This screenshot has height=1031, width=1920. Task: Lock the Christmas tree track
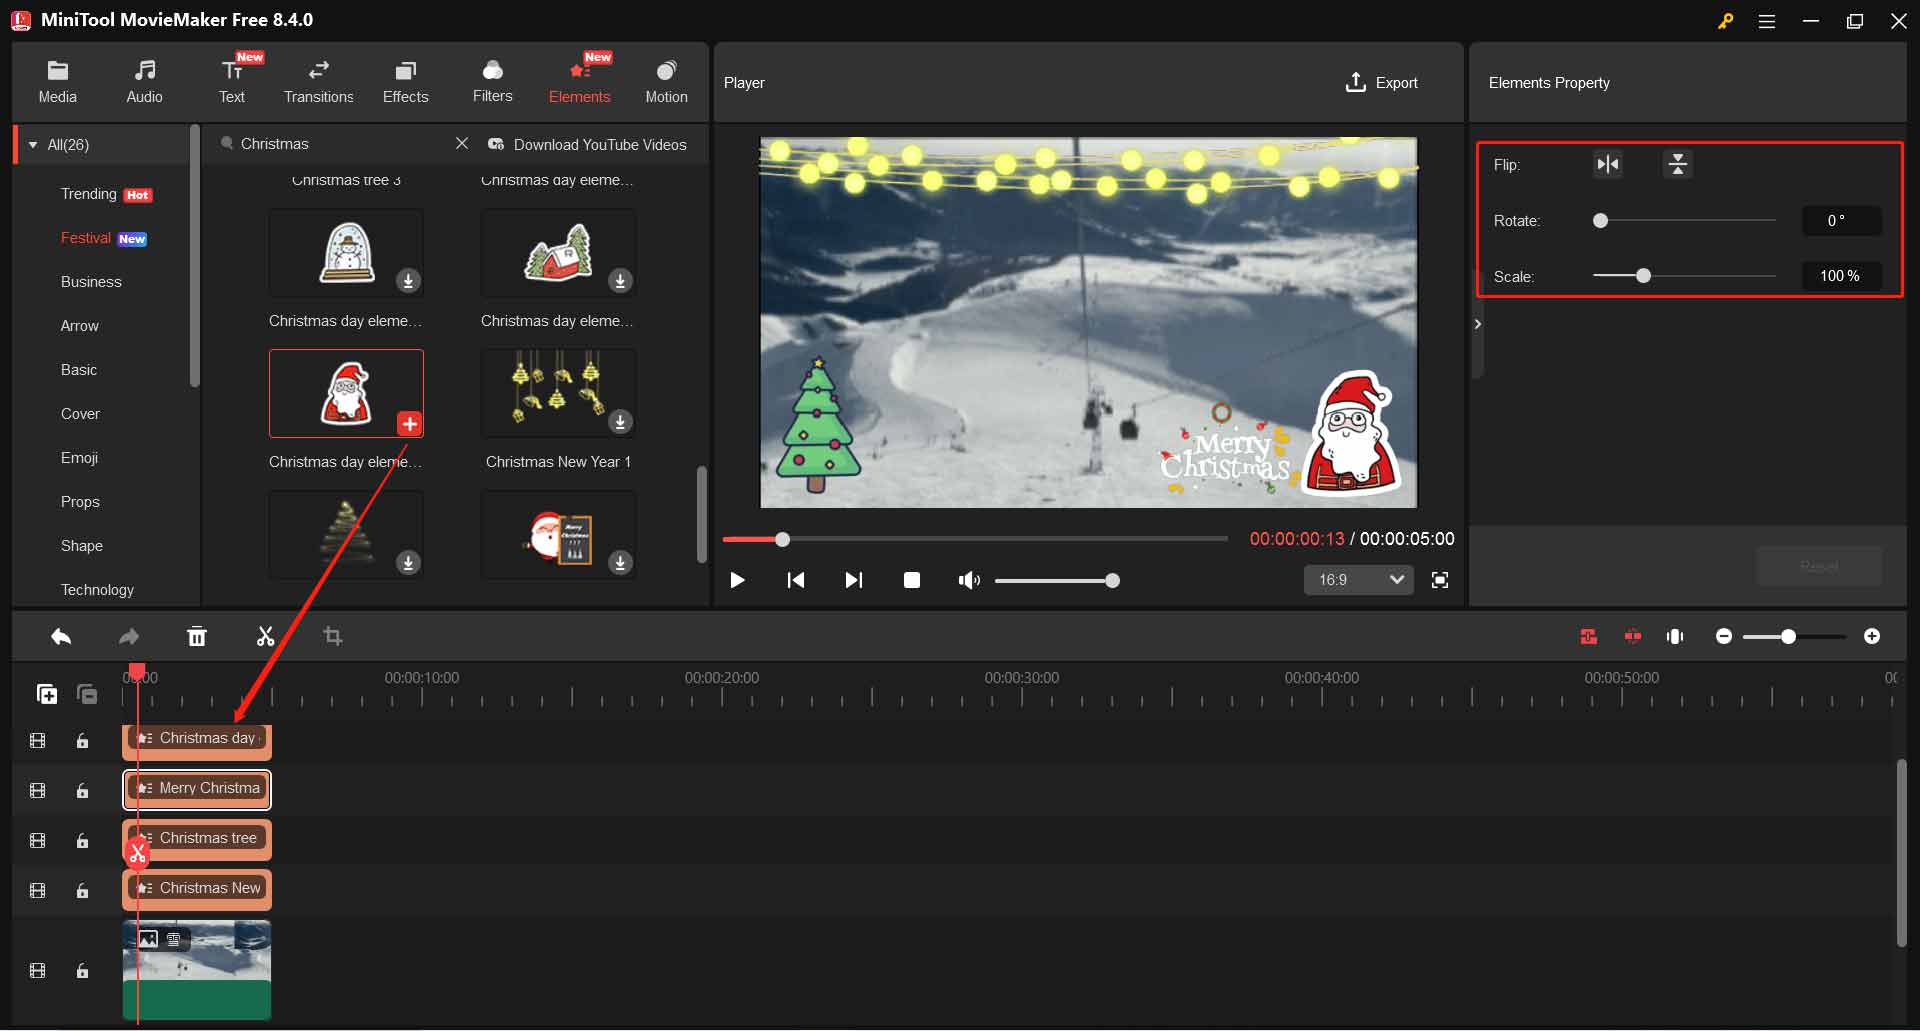pyautogui.click(x=82, y=840)
